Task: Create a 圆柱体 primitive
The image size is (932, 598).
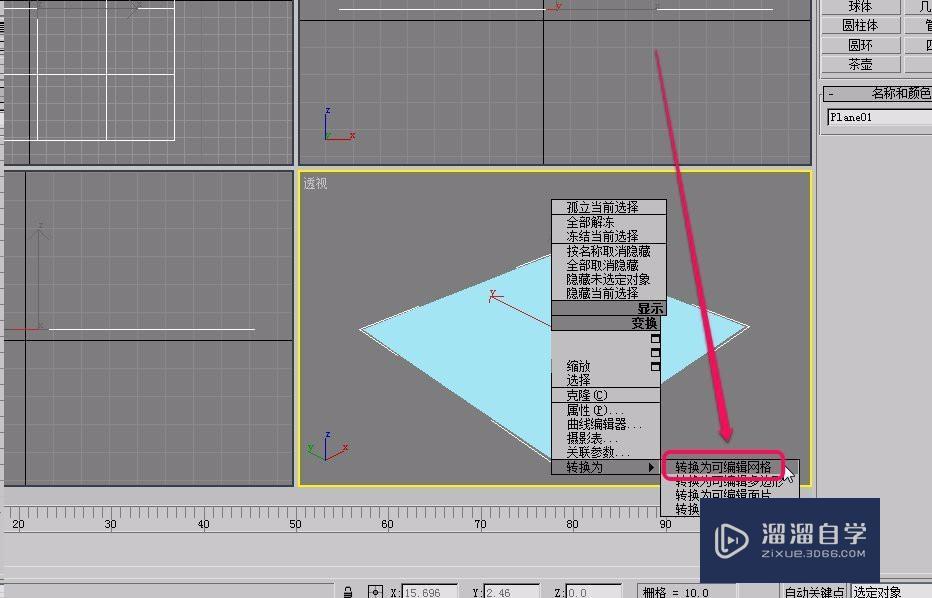Action: coord(860,26)
